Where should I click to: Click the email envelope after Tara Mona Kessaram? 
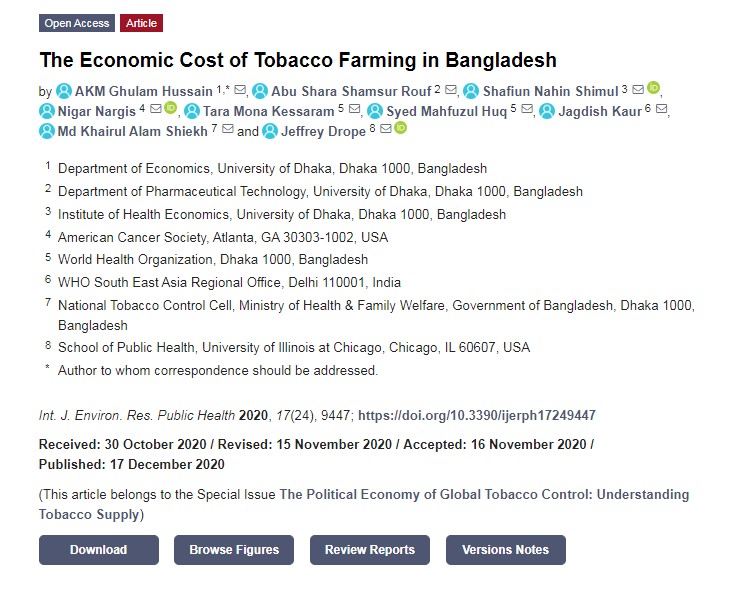354,110
